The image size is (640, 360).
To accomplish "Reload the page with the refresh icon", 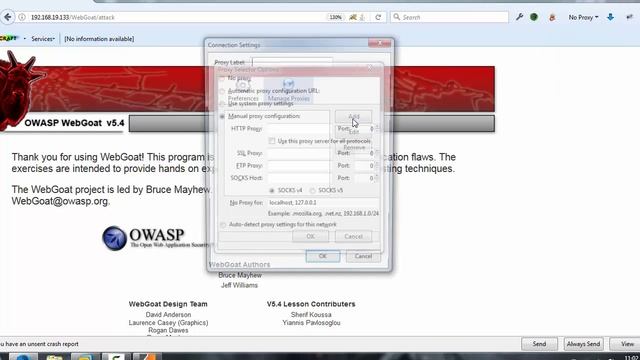I will pyautogui.click(x=378, y=17).
